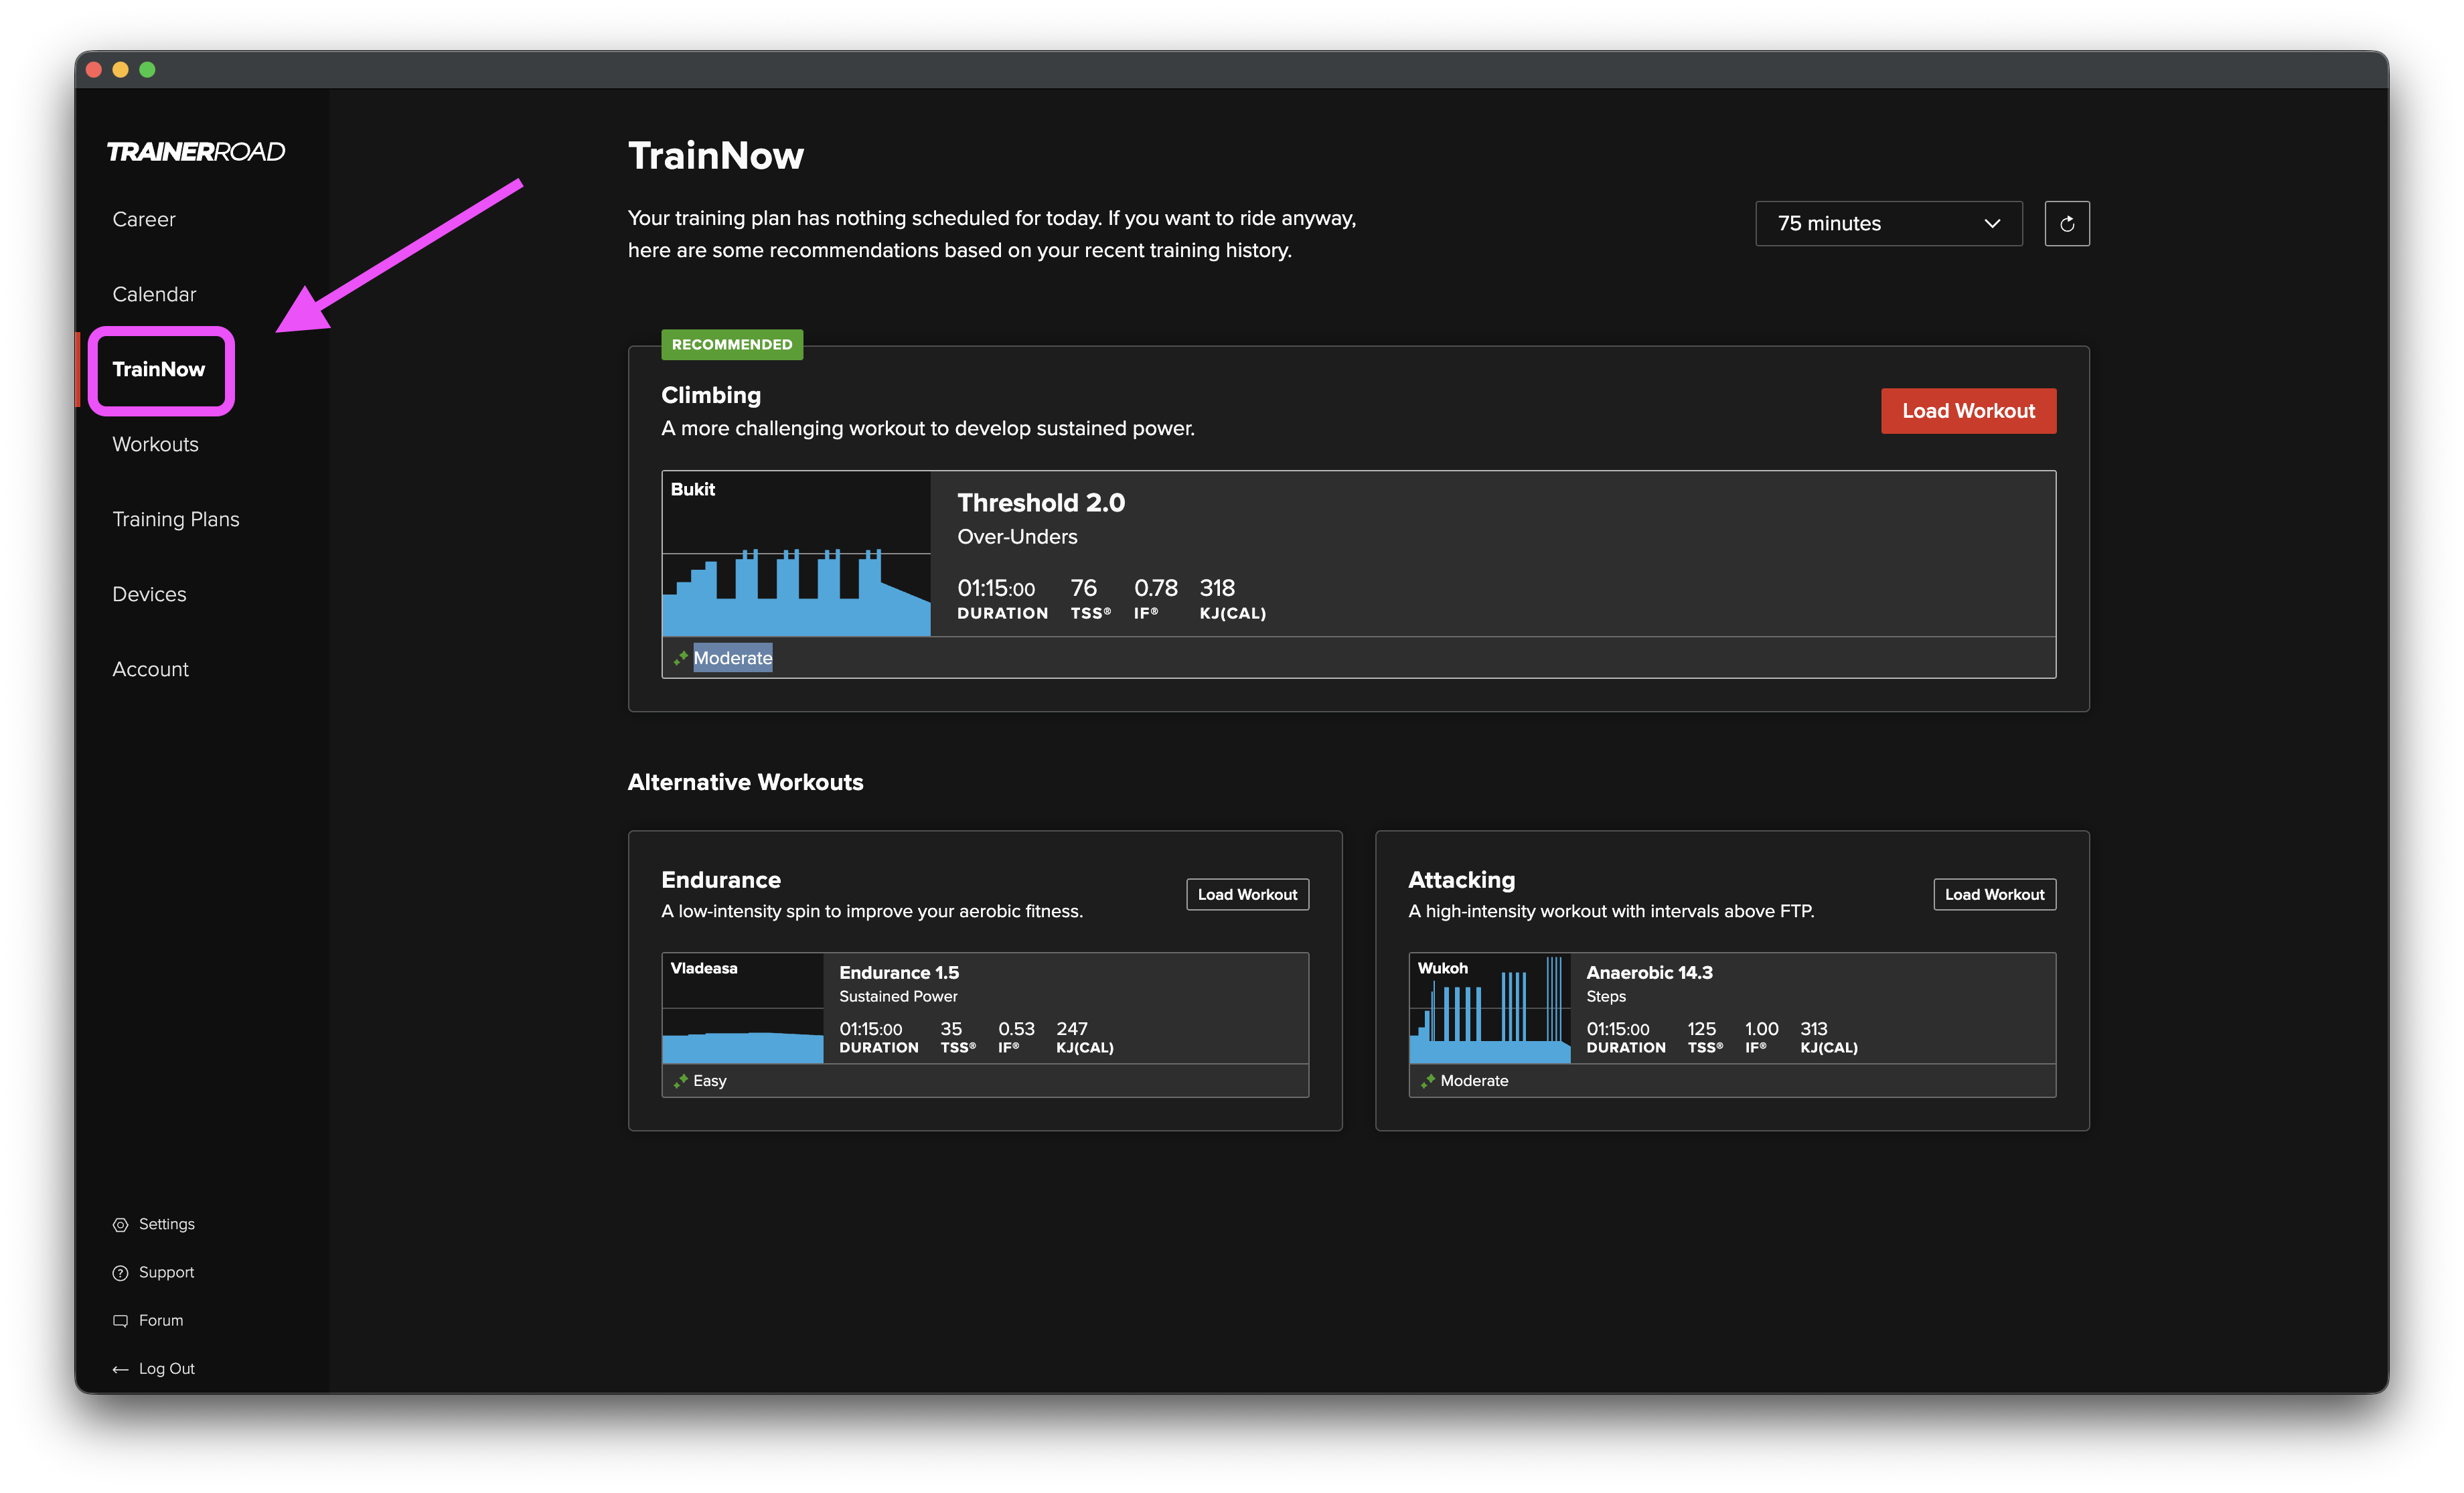Image resolution: width=2464 pixels, height=1493 pixels.
Task: Load the Endurance alternative workout
Action: [1247, 894]
